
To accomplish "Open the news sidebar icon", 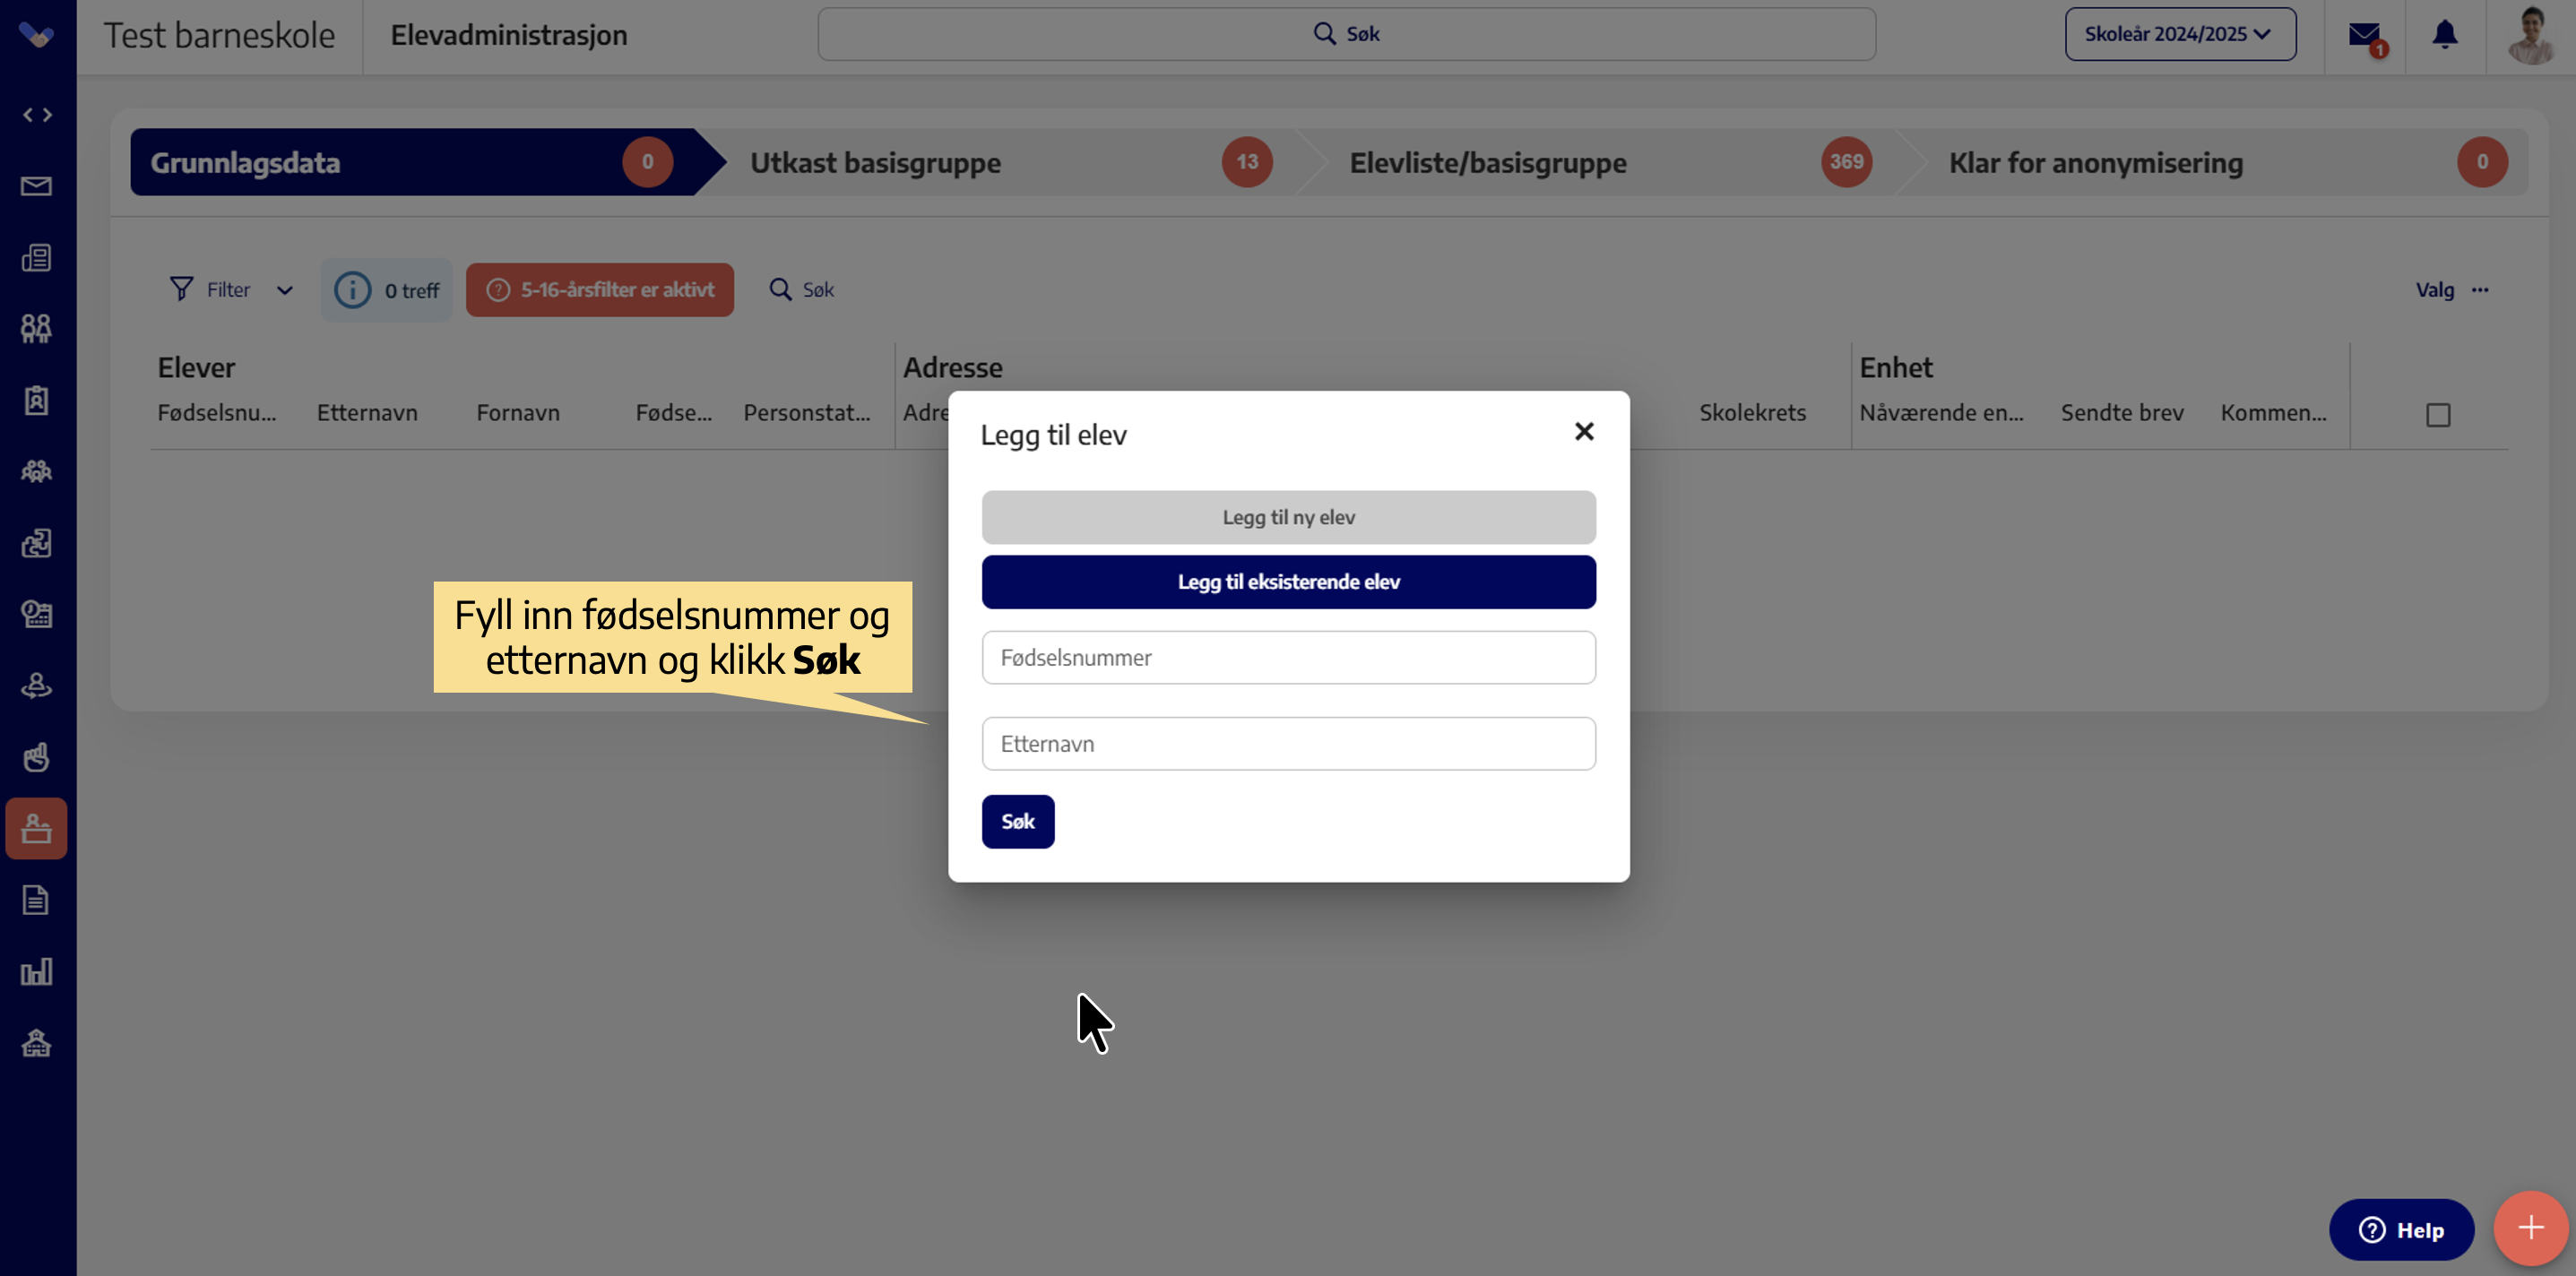I will 37,258.
